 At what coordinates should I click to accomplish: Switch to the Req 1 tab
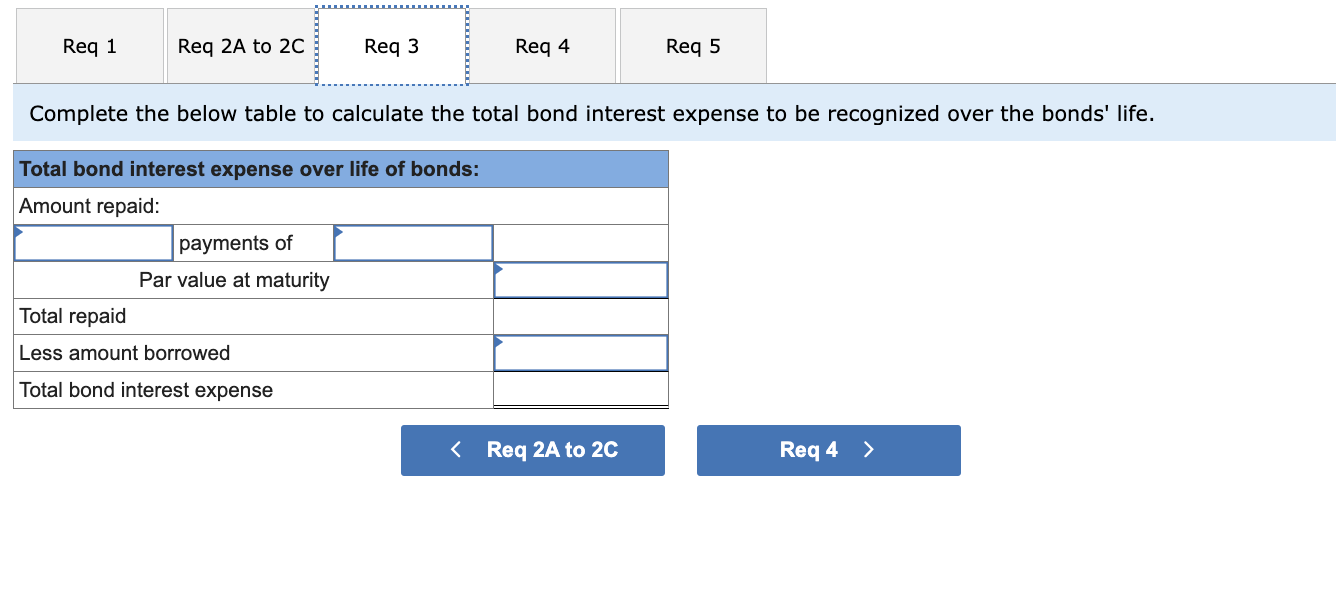[x=89, y=45]
